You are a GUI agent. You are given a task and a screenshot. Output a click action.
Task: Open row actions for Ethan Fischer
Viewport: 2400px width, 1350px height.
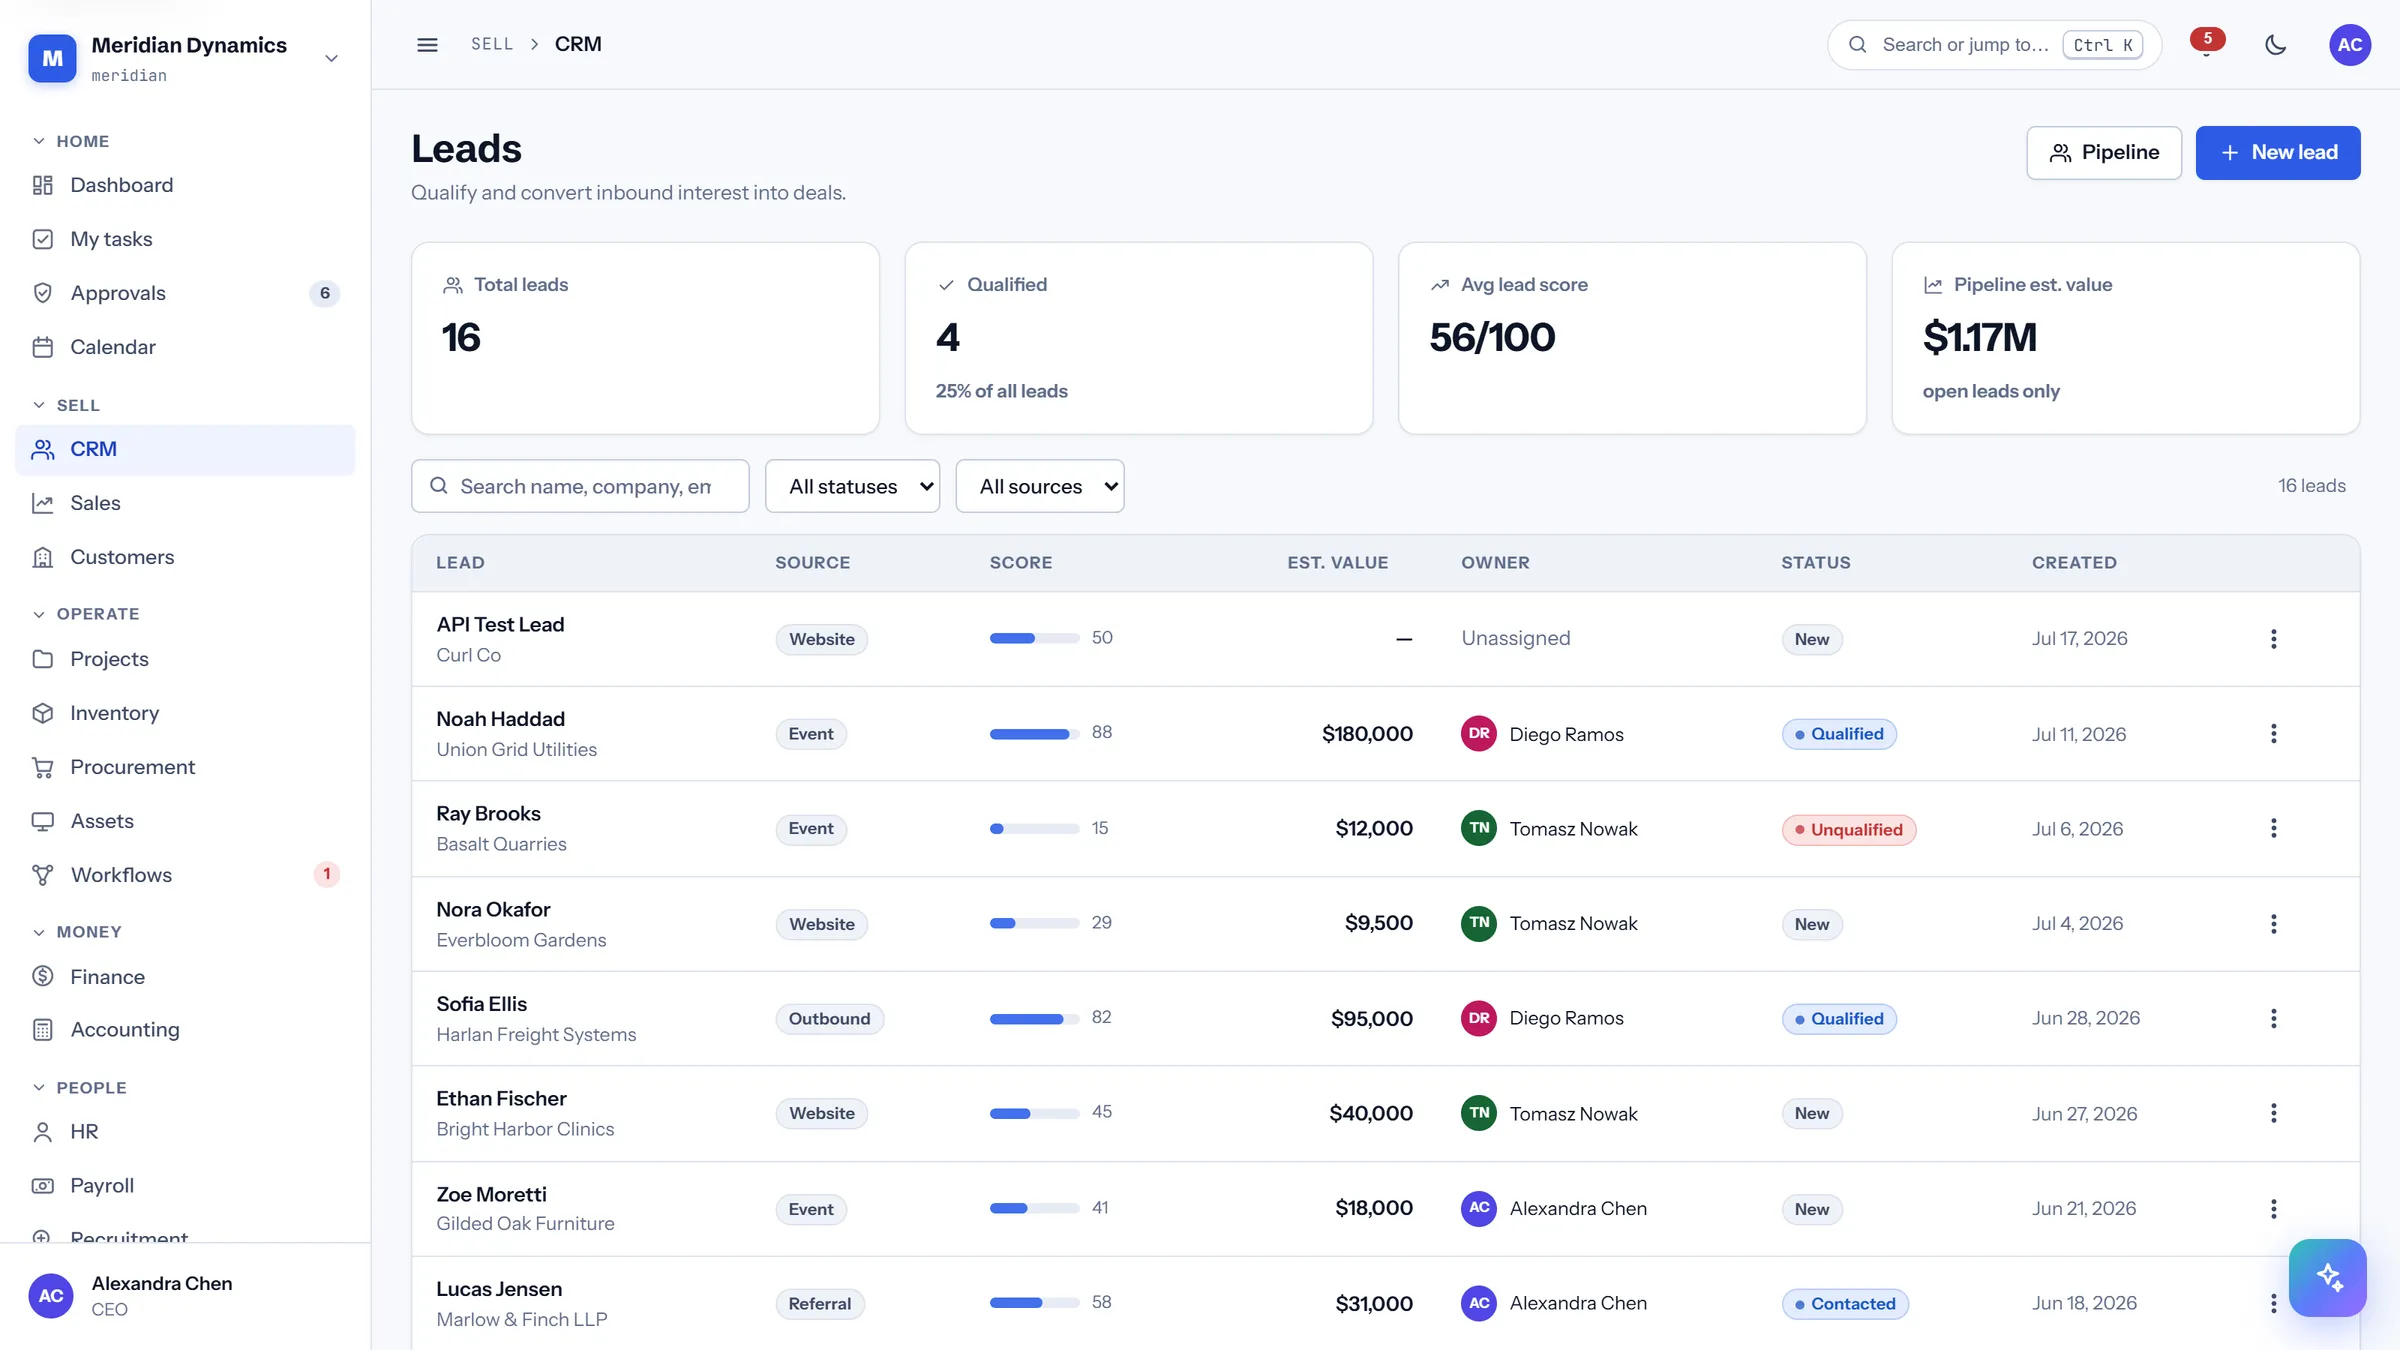pos(2273,1113)
